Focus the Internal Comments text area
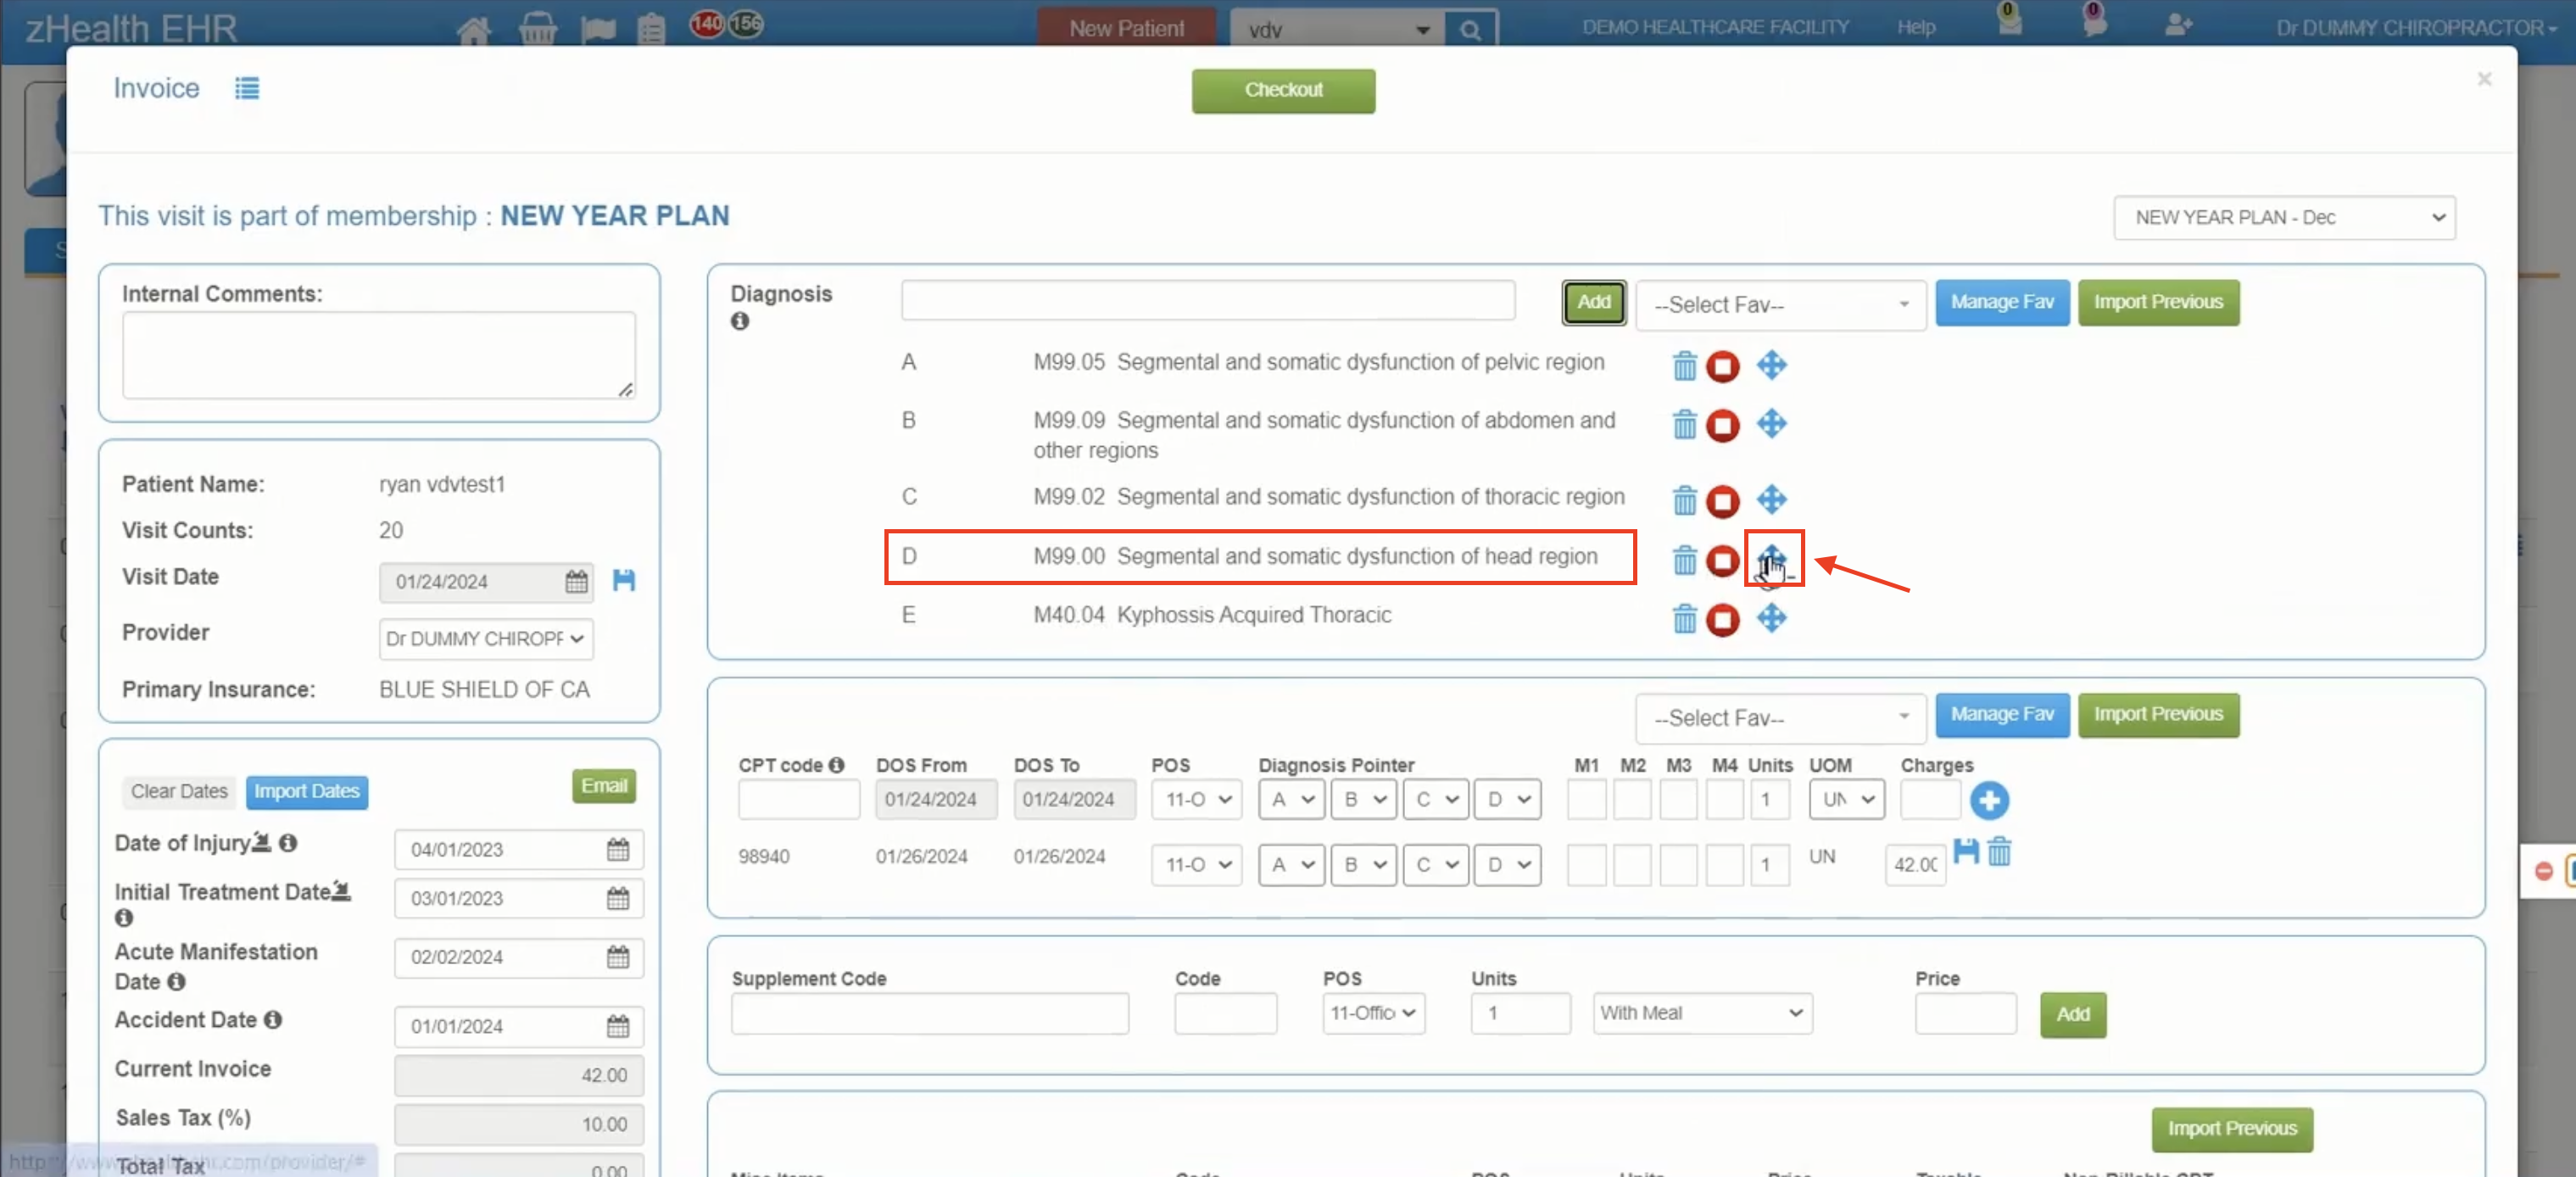Viewport: 2576px width, 1177px height. (379, 355)
